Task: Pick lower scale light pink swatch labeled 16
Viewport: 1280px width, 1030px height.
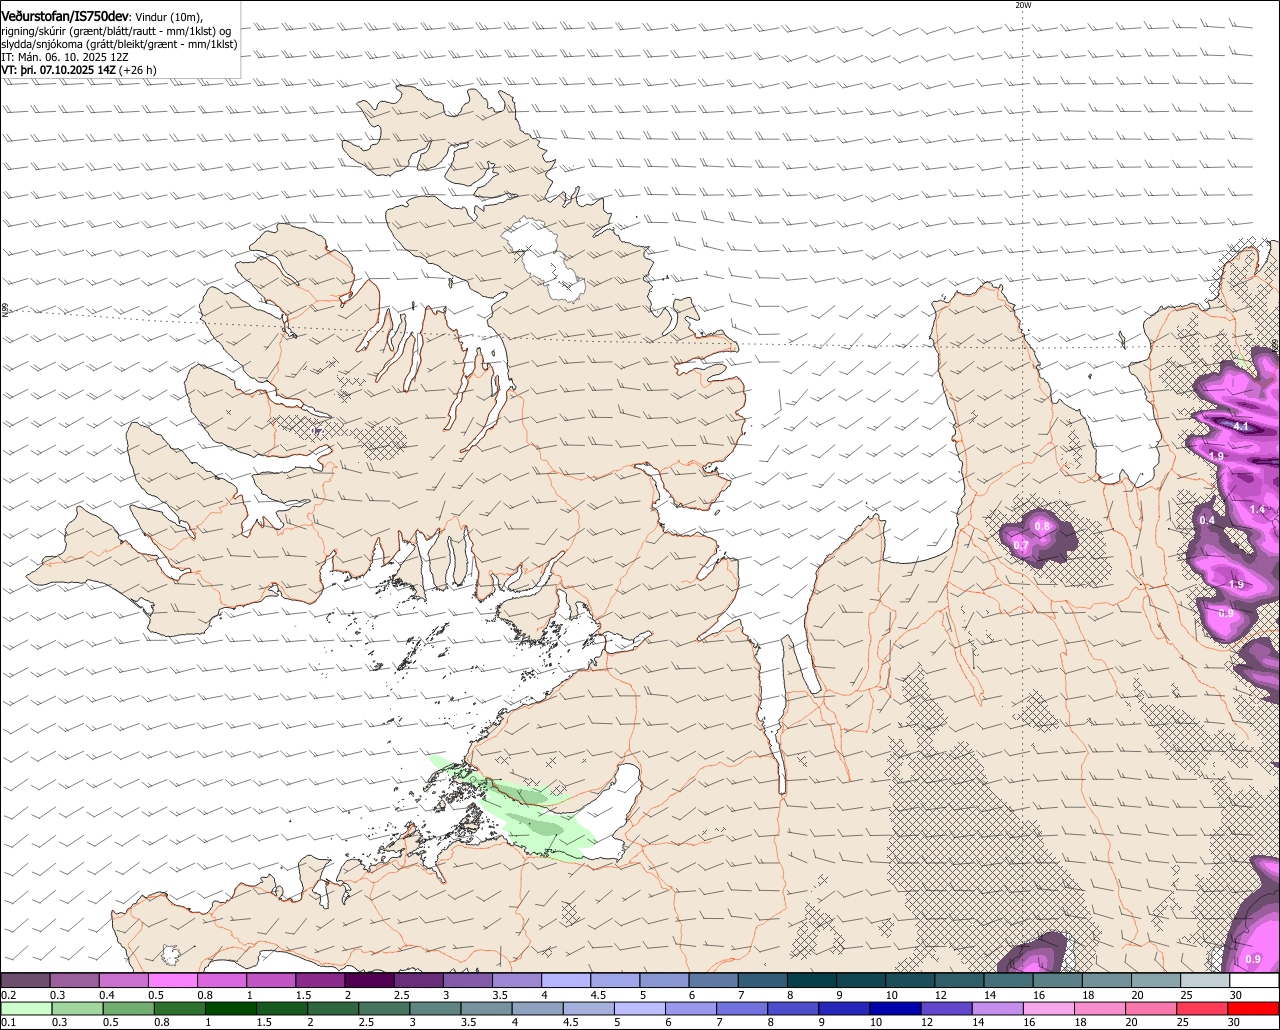Action: (1047, 1008)
